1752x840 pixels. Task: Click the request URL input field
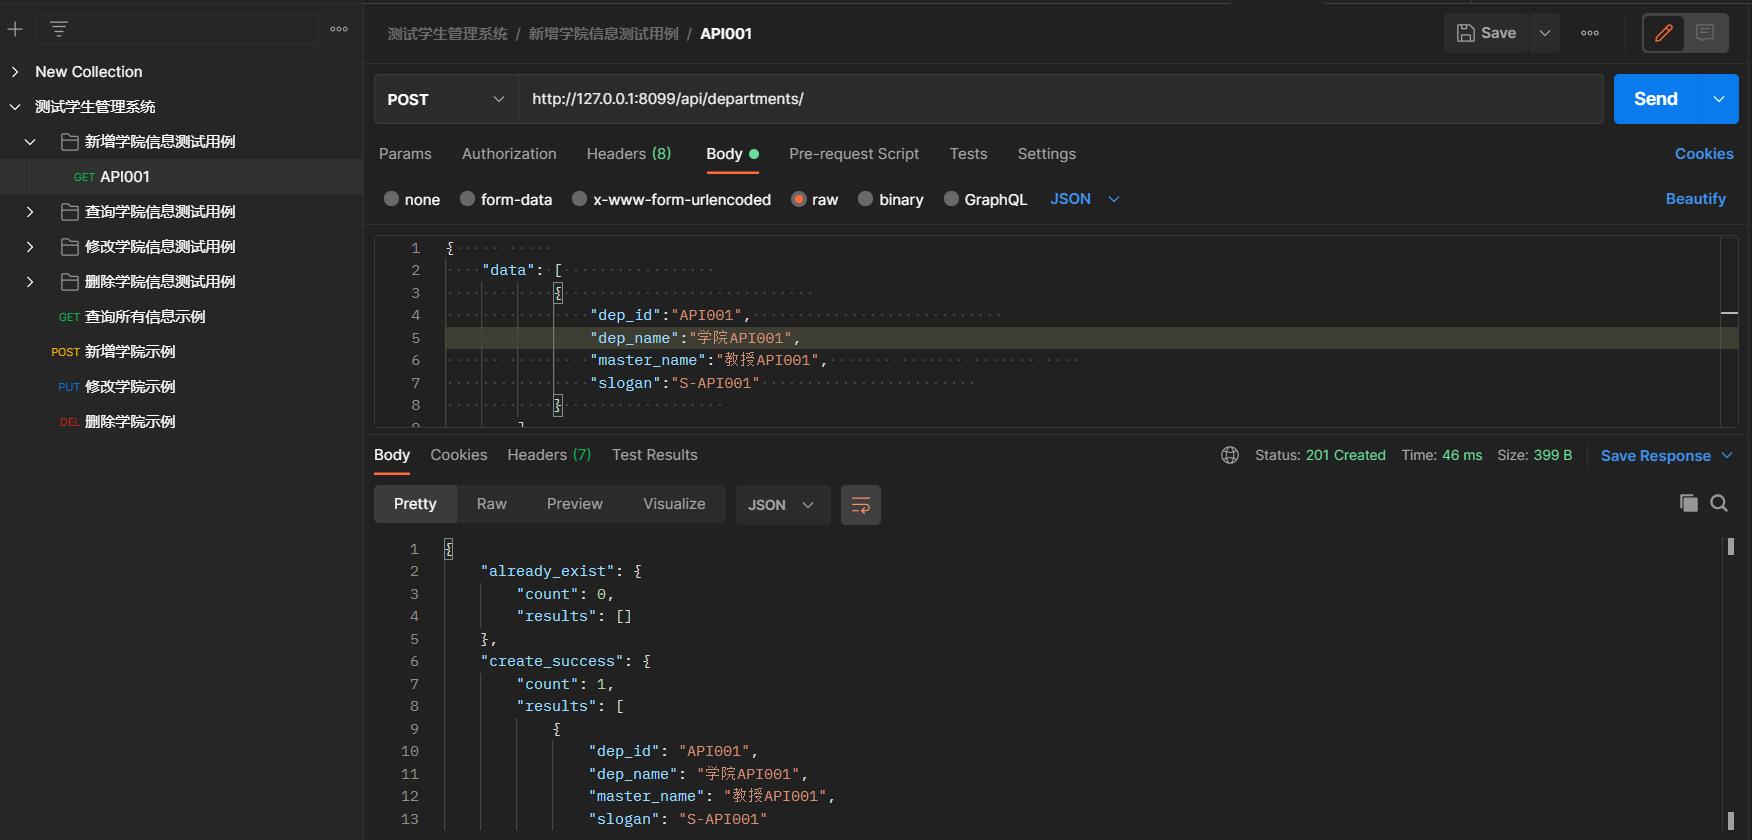[1061, 99]
